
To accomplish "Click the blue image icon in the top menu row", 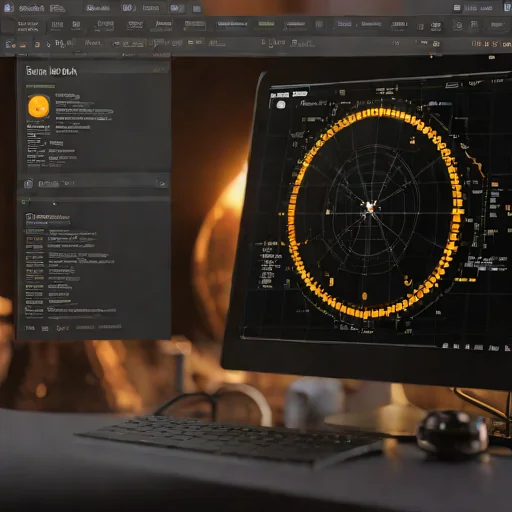I will pyautogui.click(x=175, y=8).
